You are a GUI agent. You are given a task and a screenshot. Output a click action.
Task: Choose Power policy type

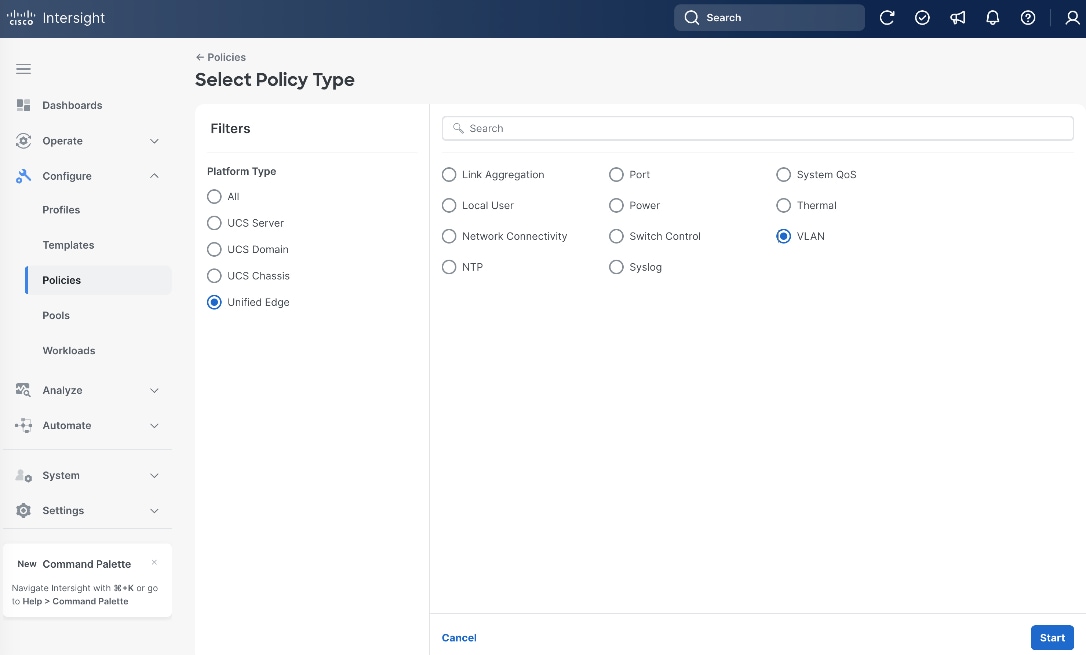616,205
